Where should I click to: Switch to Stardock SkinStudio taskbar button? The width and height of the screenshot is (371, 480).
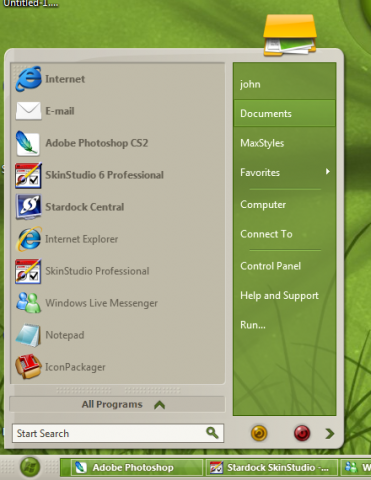272,467
